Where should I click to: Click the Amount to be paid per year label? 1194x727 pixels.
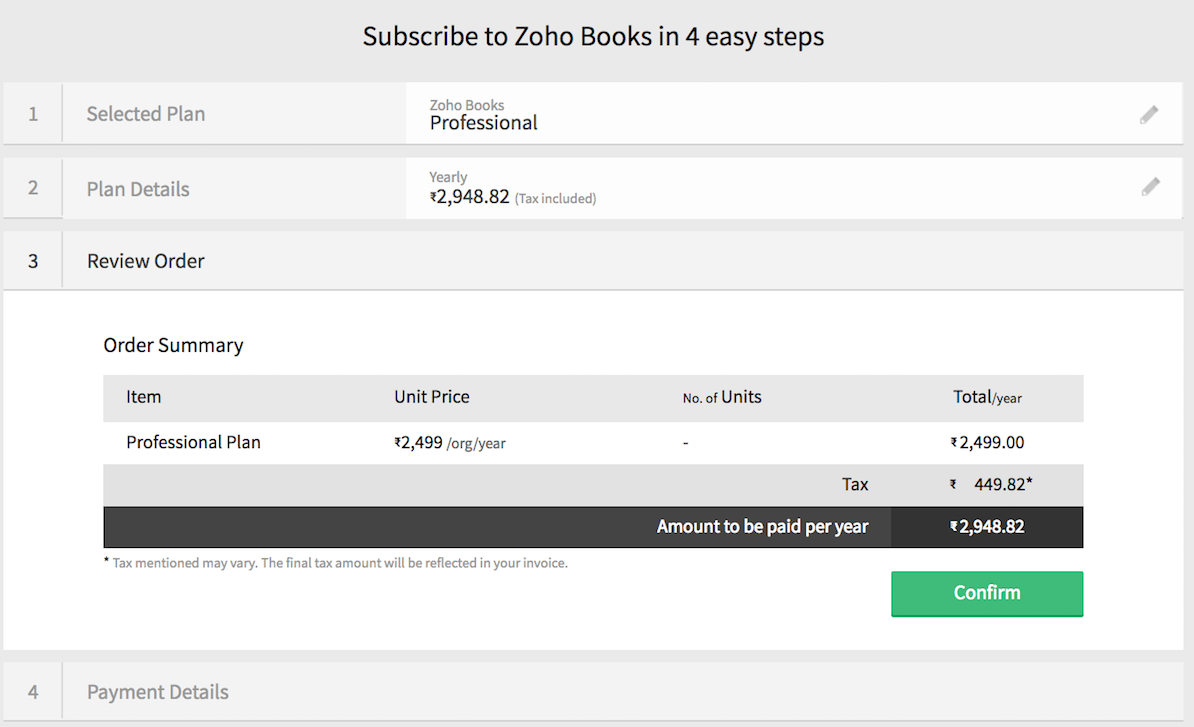tap(762, 526)
